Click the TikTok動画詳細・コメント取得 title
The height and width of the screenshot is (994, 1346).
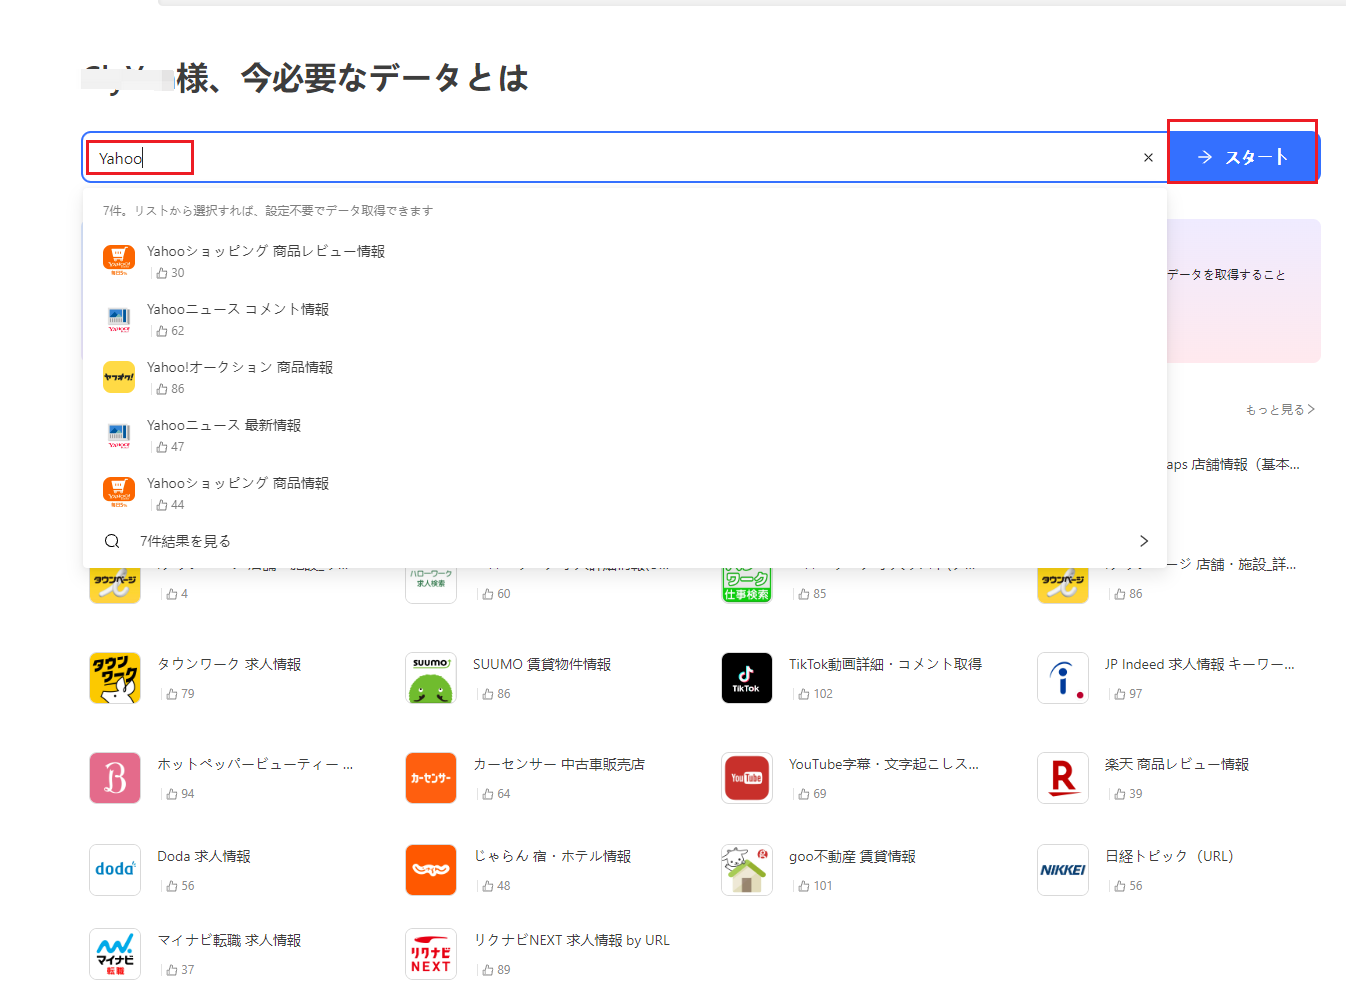tap(885, 664)
